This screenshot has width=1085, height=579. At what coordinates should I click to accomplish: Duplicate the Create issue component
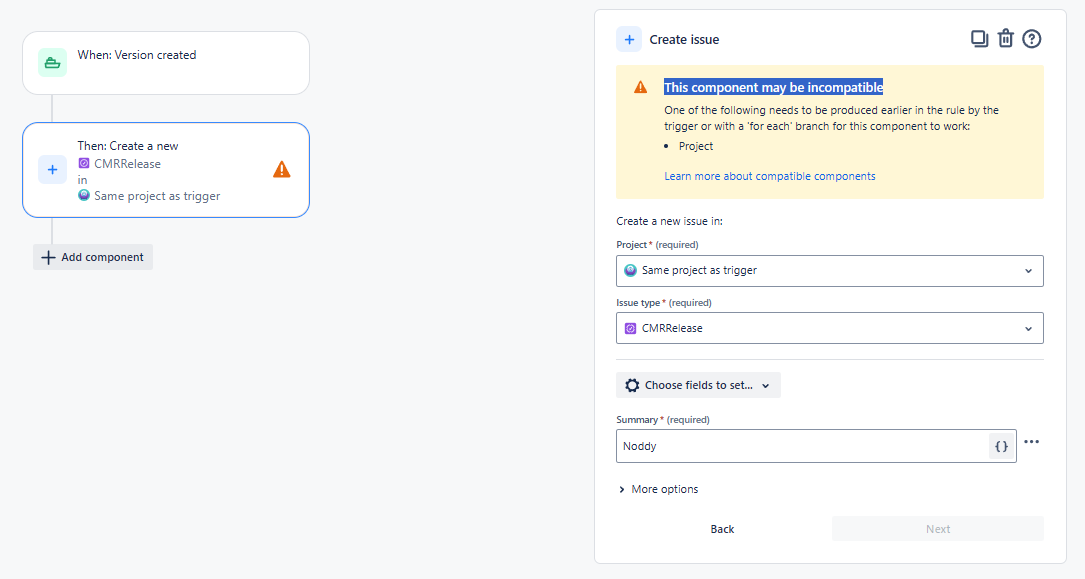tap(979, 37)
